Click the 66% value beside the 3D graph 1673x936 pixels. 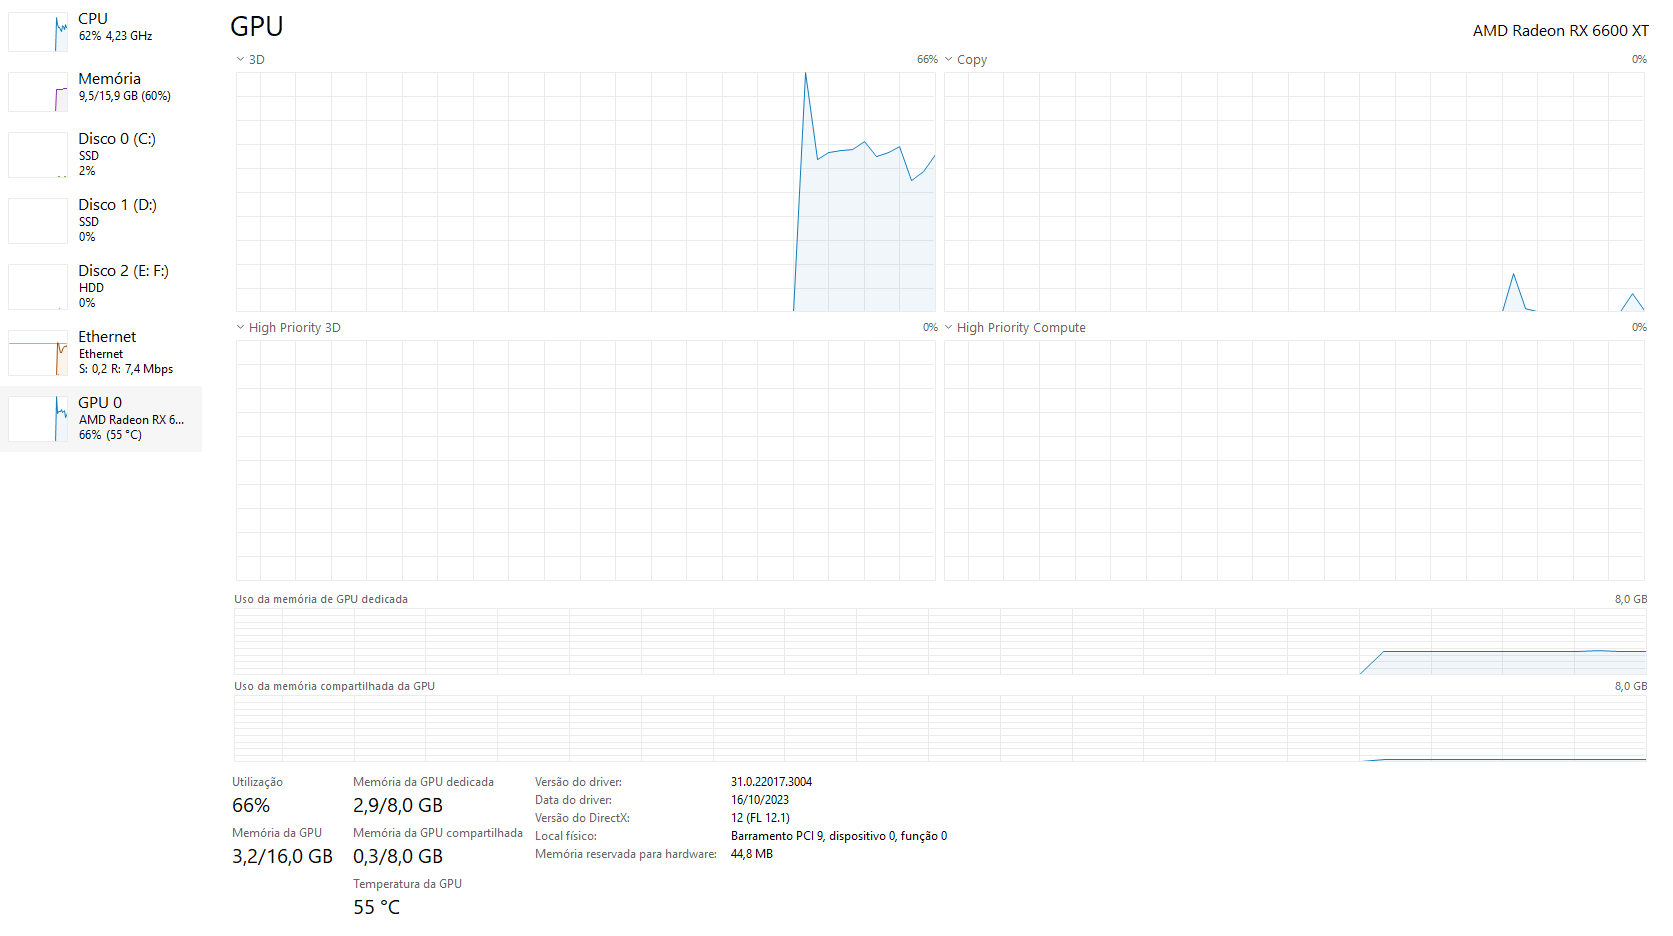(x=927, y=60)
